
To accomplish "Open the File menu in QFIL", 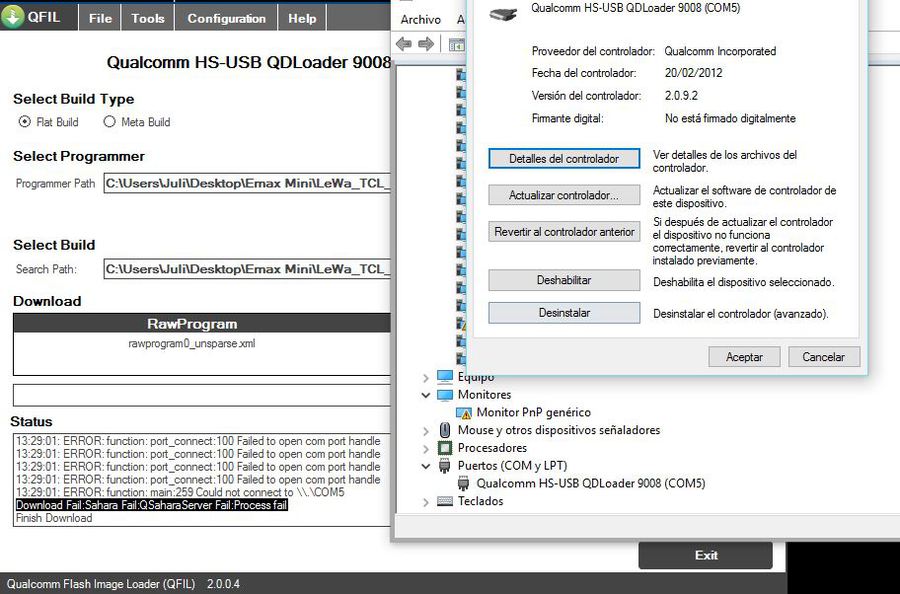I will point(100,18).
